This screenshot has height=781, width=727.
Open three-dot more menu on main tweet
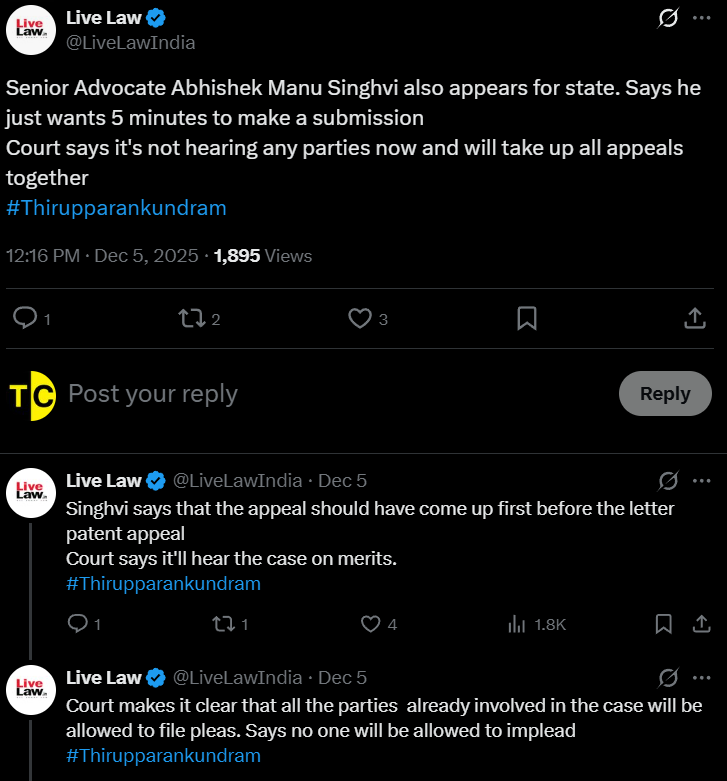point(701,18)
